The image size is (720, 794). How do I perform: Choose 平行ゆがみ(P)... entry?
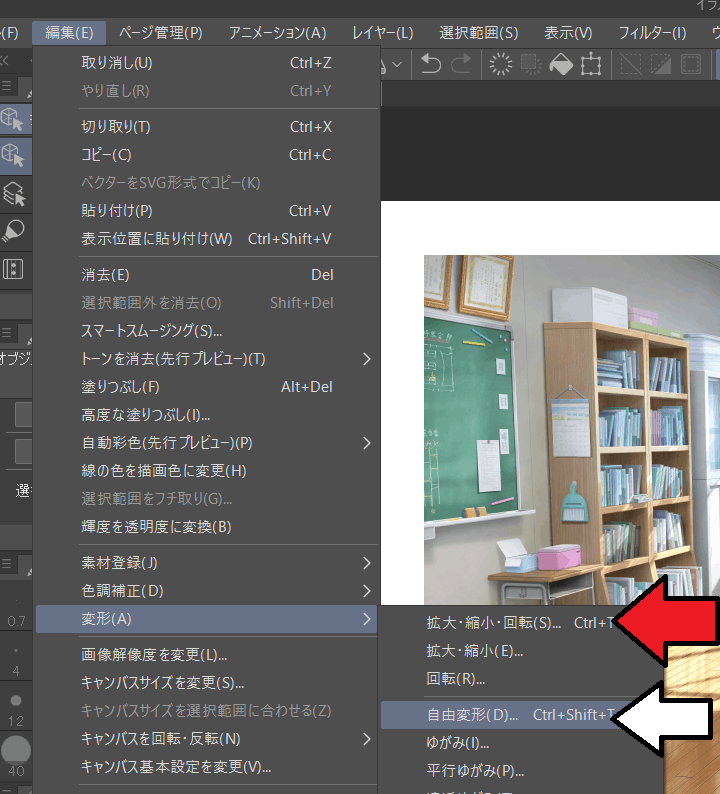pos(522,771)
